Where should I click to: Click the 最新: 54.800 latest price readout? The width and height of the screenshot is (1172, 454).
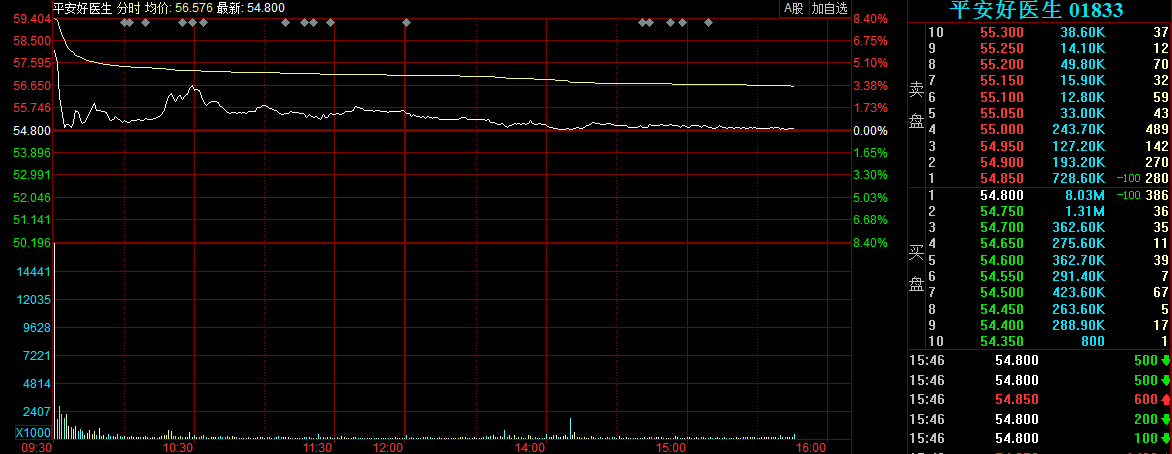[250, 7]
